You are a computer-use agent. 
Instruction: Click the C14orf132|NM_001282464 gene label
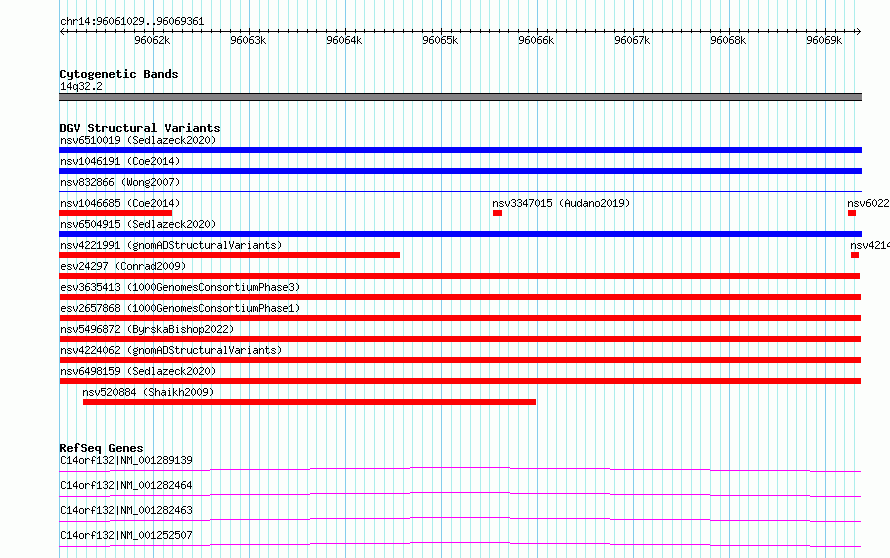point(126,485)
